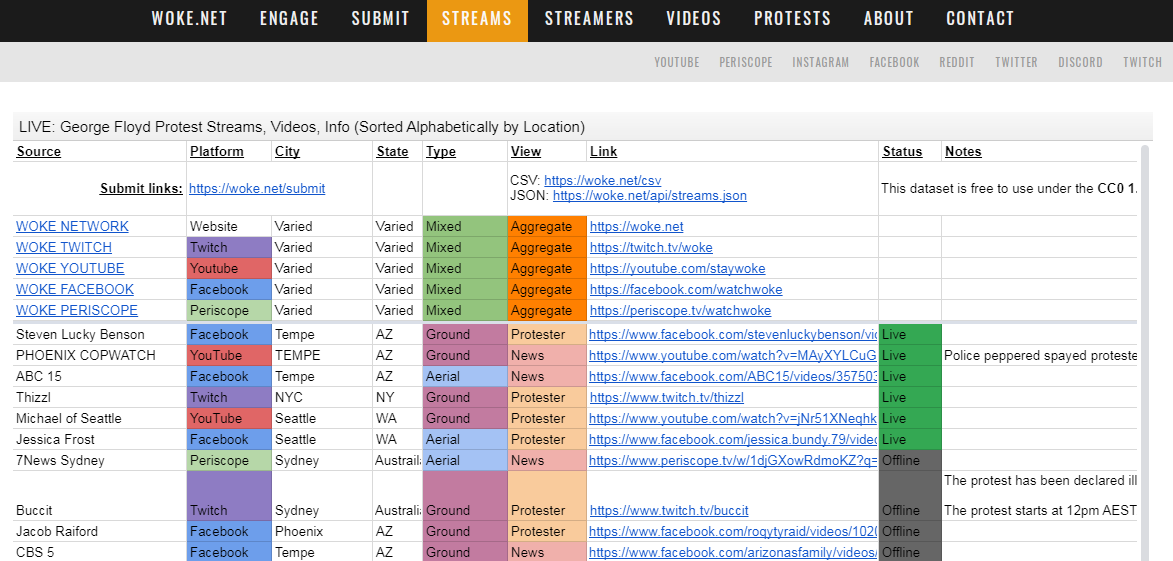Open the https://woke.net link
Screen dimensions: 1173x561
pyautogui.click(x=637, y=227)
